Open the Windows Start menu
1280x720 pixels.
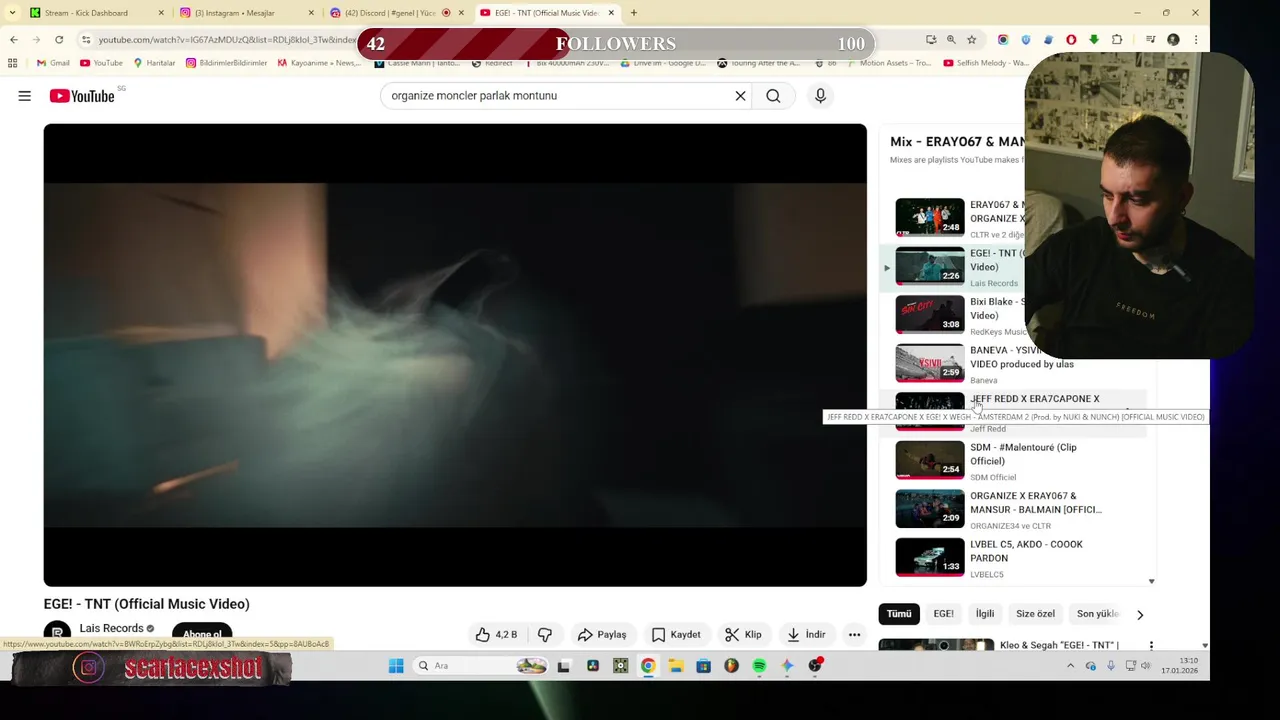pyautogui.click(x=395, y=666)
